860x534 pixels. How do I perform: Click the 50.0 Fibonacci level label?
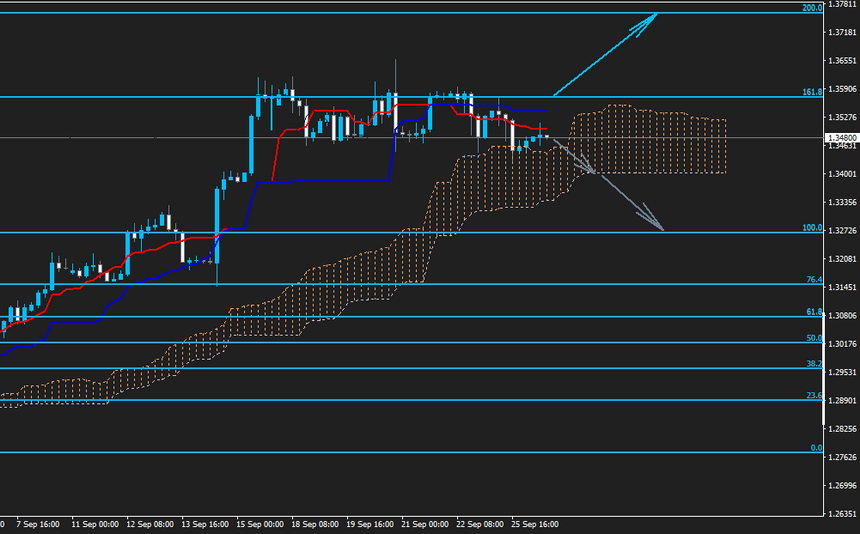[x=814, y=338]
